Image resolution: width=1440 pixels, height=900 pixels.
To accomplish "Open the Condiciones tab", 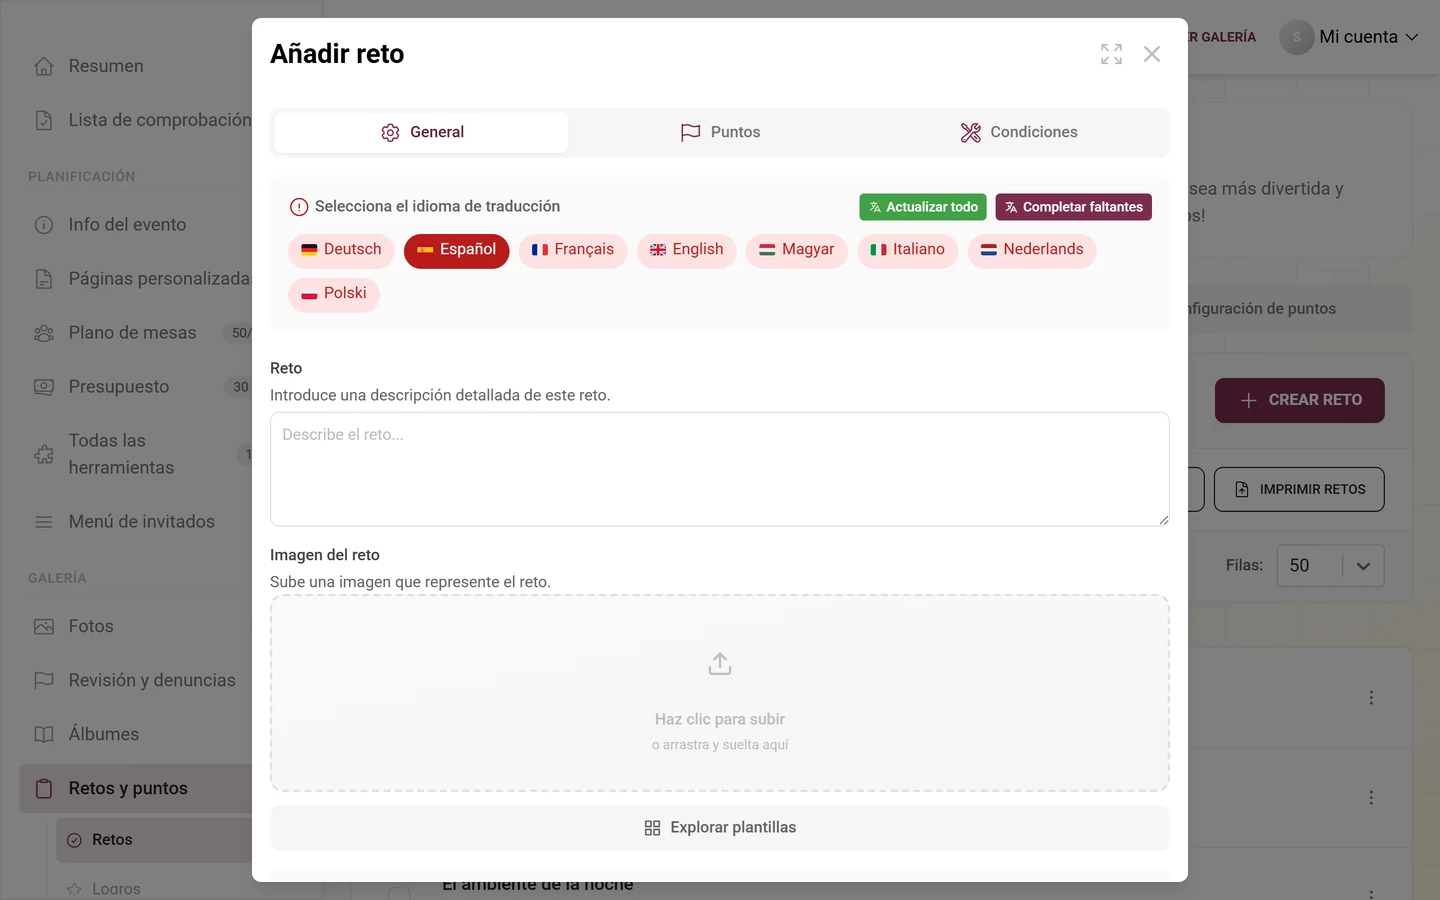I will tap(1018, 132).
